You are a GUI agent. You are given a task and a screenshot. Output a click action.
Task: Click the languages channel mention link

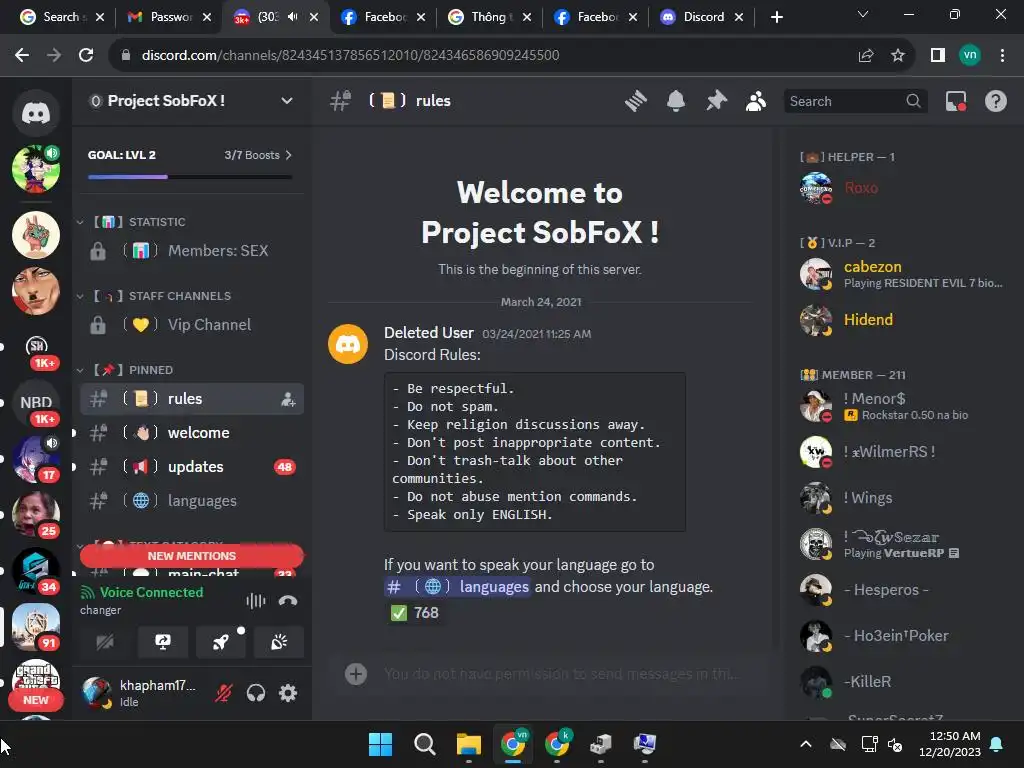tap(456, 586)
